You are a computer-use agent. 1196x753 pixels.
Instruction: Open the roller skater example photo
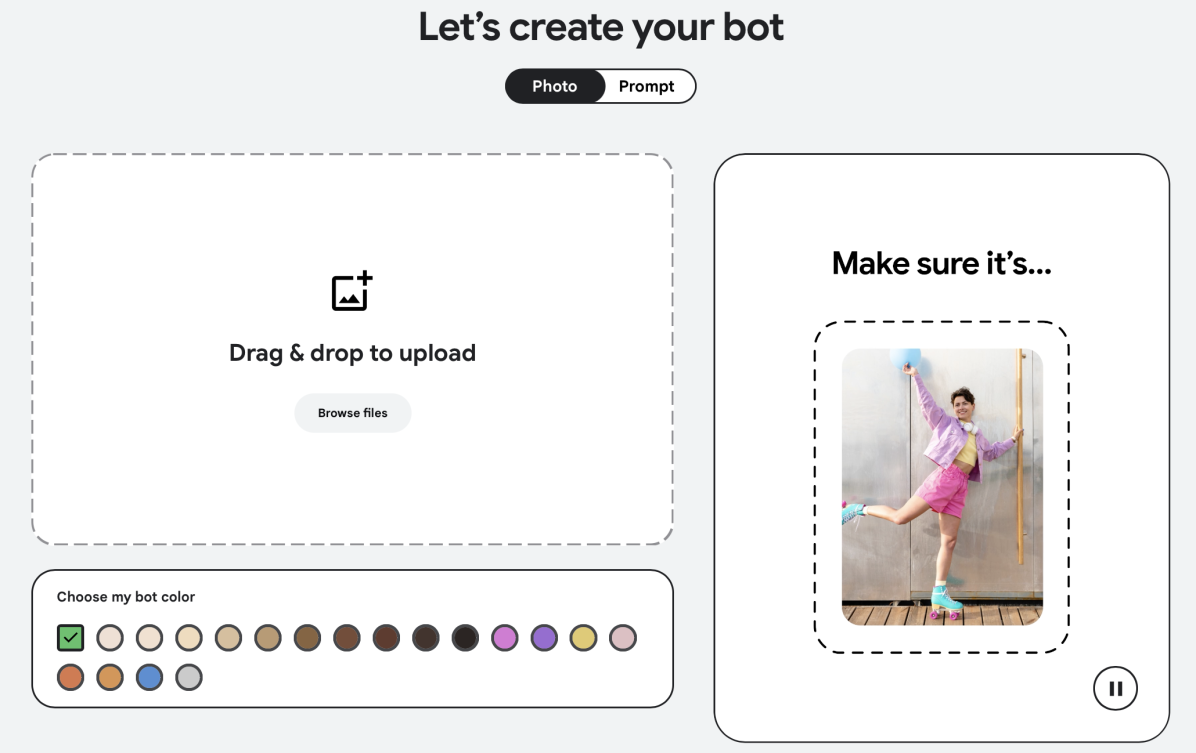pos(942,487)
